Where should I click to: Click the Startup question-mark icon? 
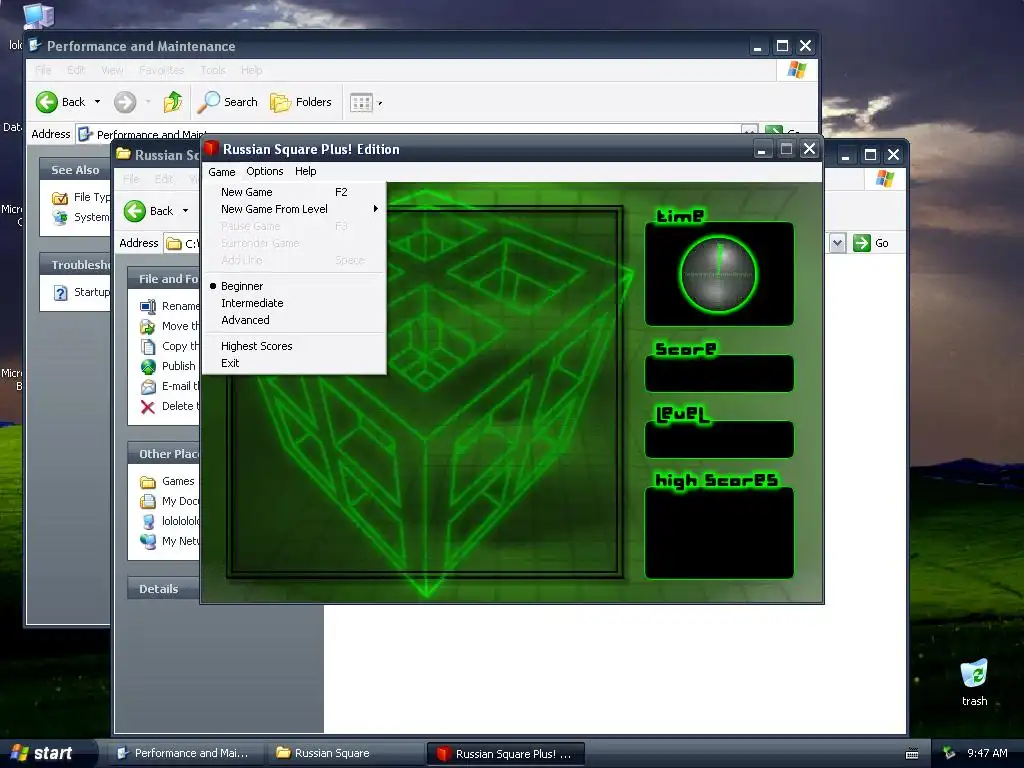[60, 292]
